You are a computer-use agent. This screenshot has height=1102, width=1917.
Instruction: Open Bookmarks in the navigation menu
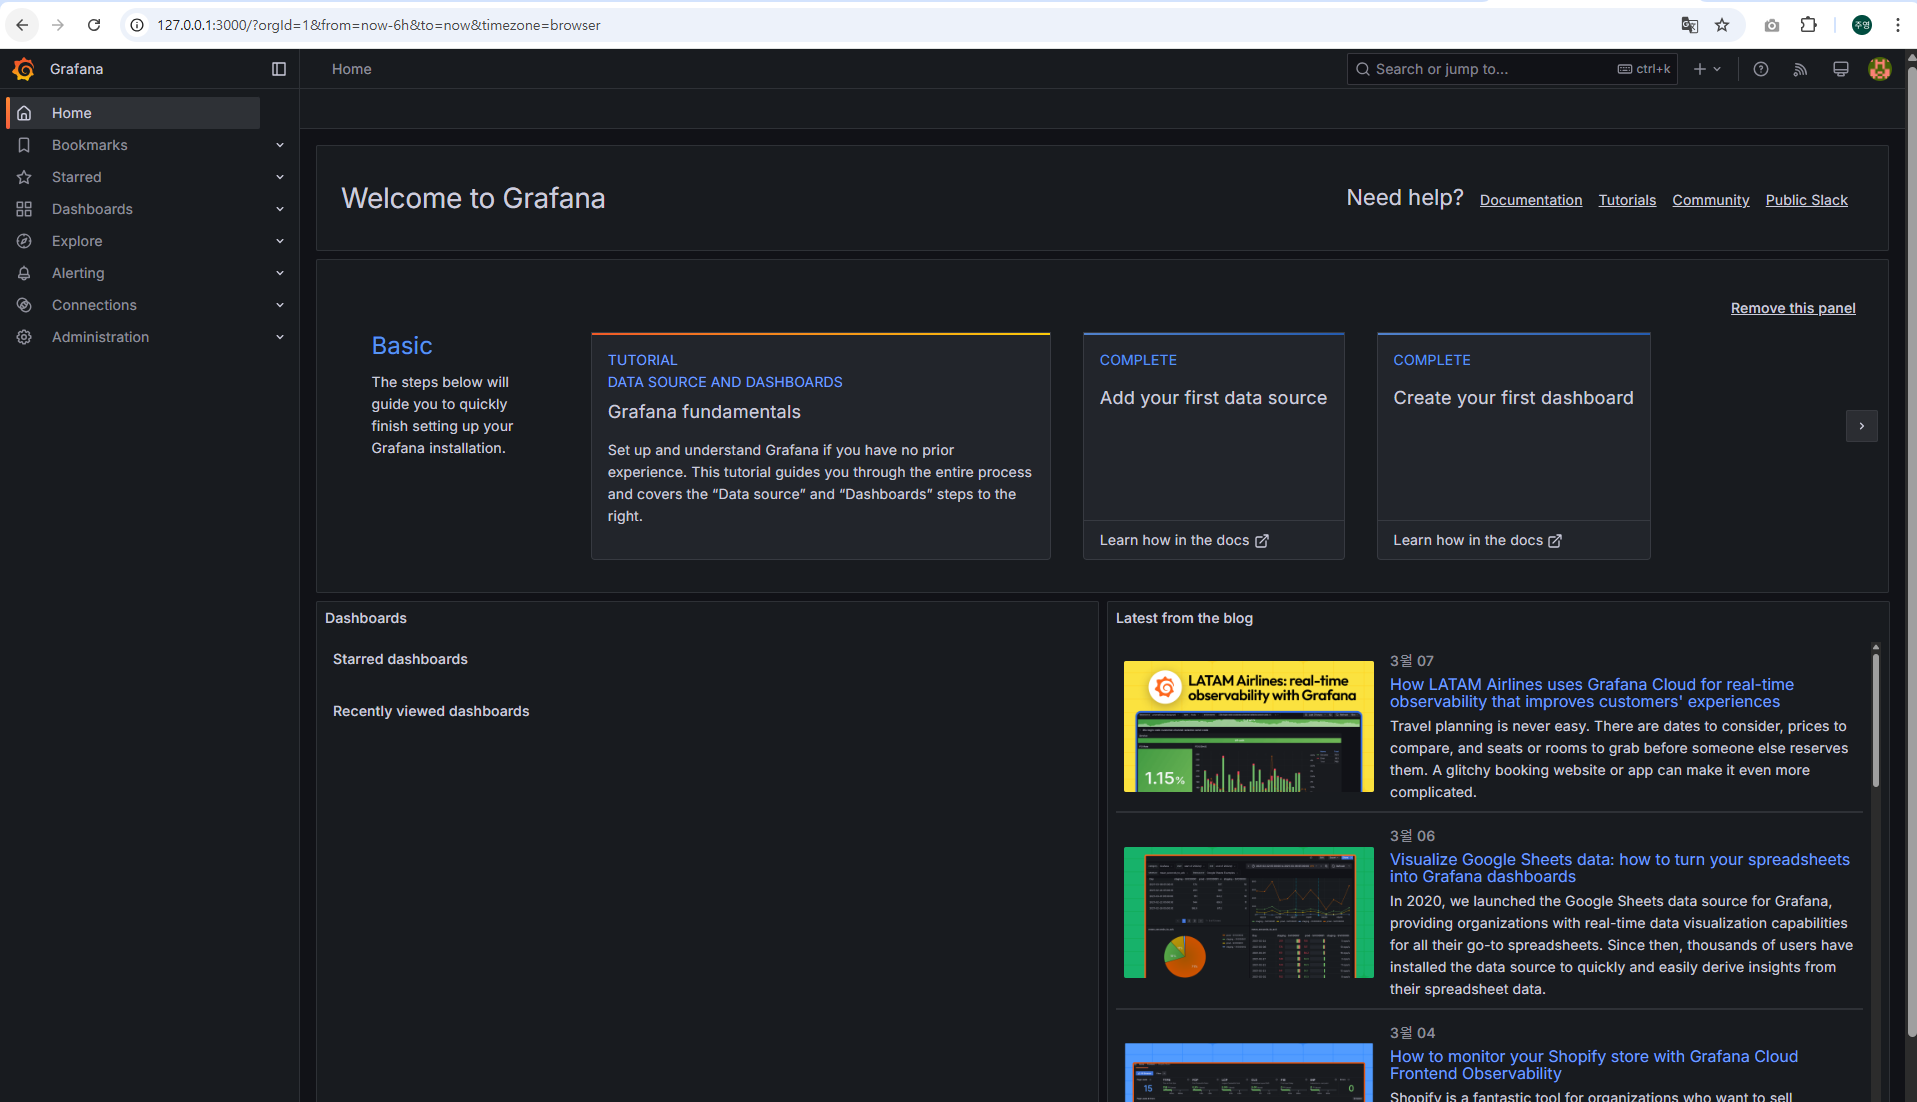(x=90, y=145)
